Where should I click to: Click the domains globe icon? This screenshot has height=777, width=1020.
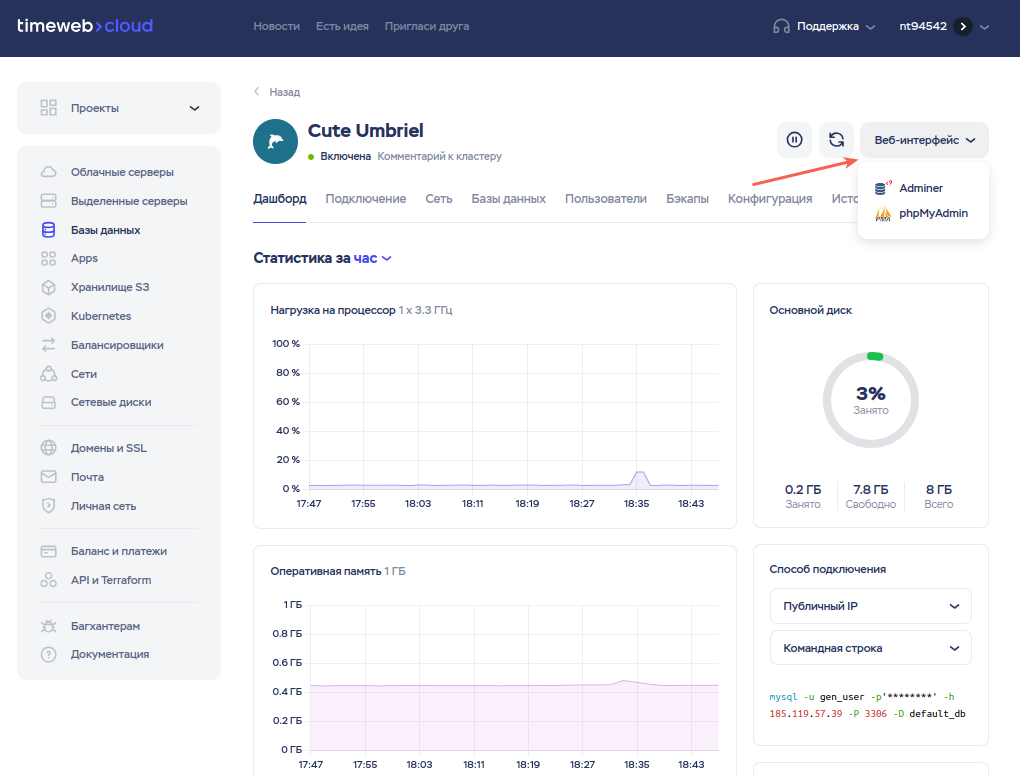coord(48,448)
